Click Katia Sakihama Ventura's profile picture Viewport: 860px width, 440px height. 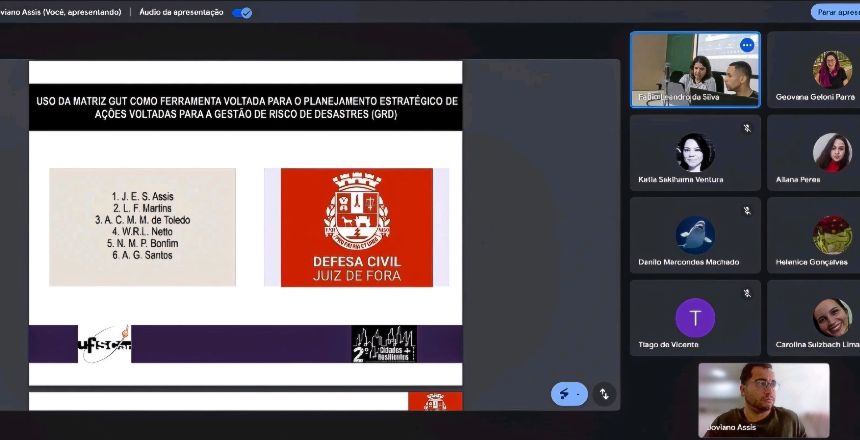click(695, 153)
